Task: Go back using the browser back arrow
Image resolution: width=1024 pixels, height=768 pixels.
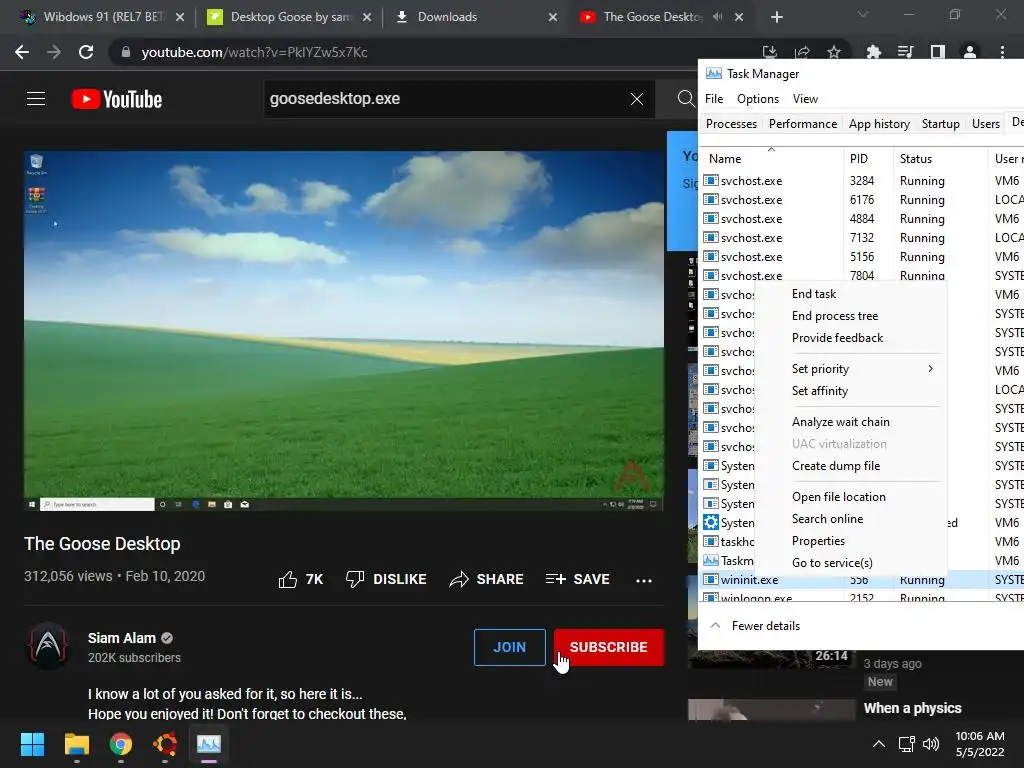Action: (x=22, y=52)
